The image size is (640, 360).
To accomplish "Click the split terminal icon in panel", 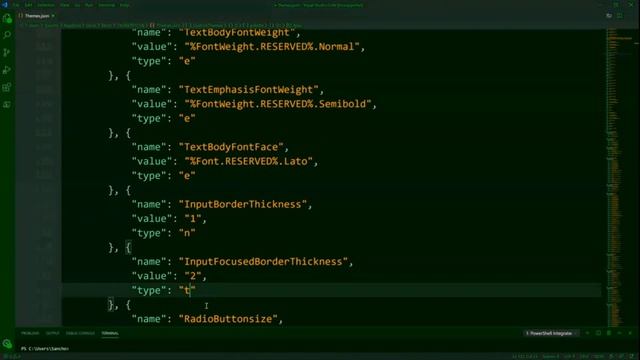I will click(x=598, y=333).
